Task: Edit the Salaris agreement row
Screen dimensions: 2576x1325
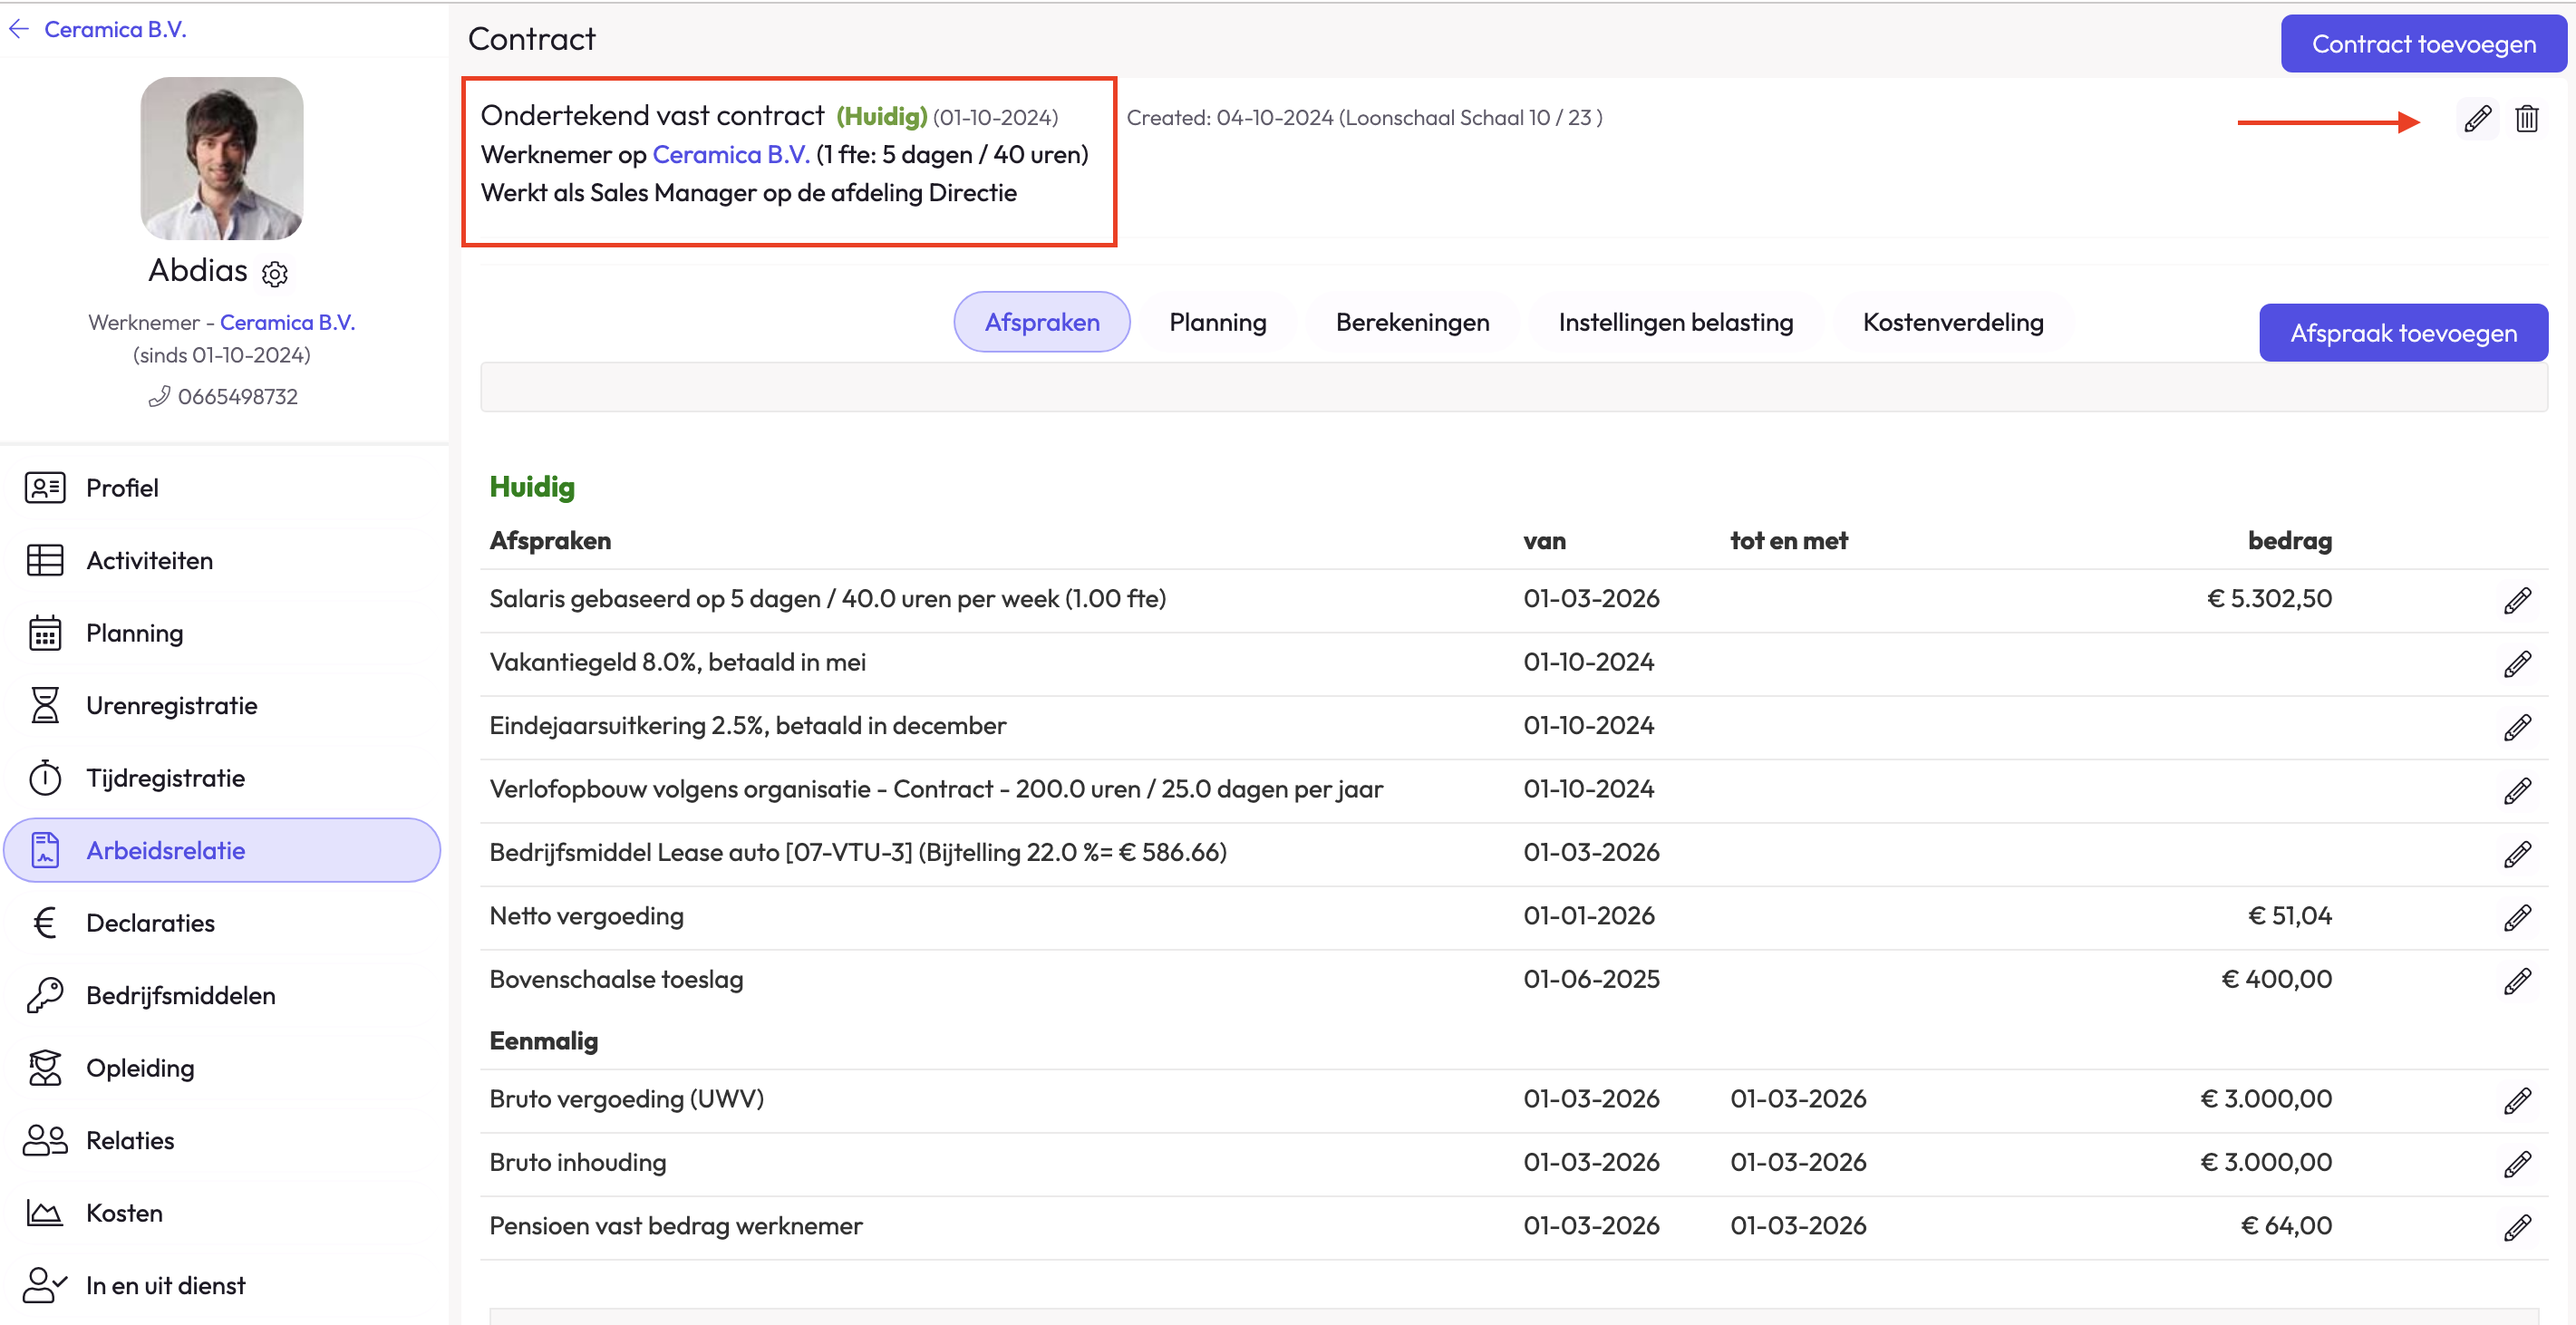Action: click(x=2517, y=600)
